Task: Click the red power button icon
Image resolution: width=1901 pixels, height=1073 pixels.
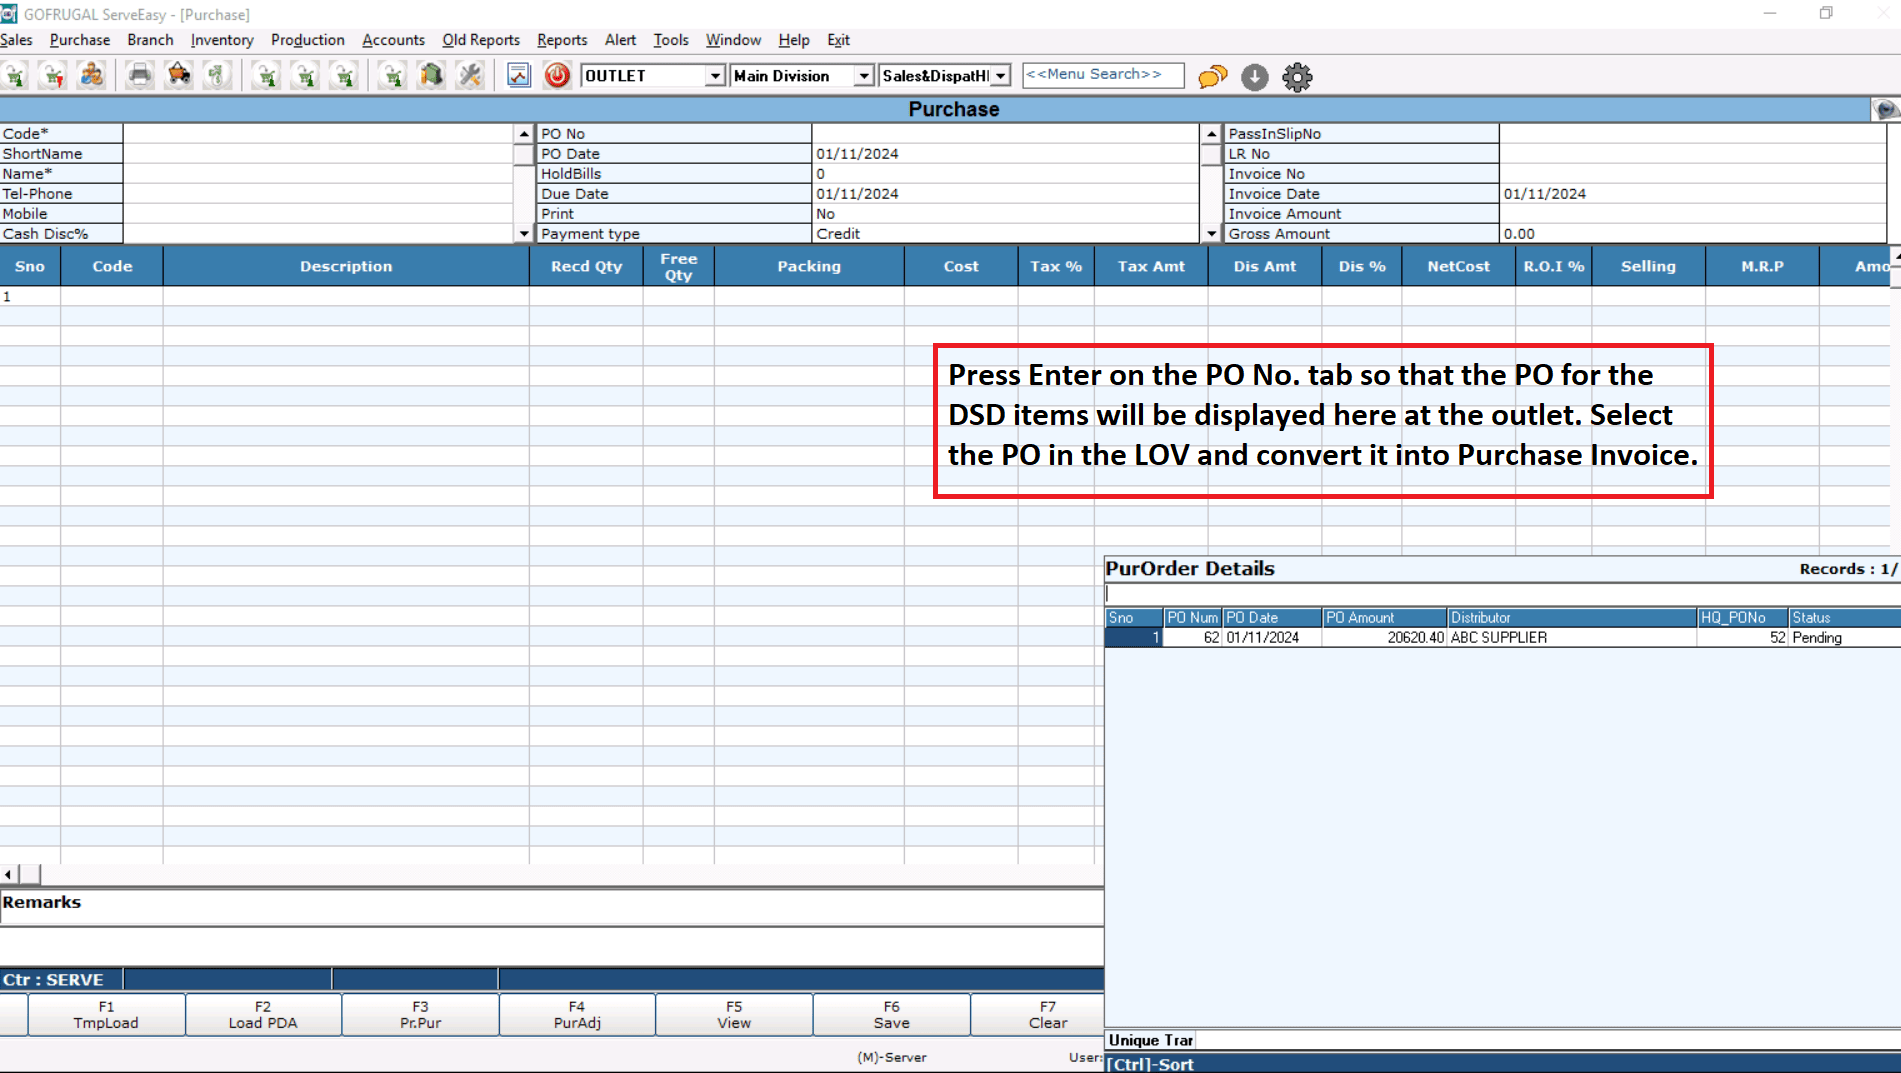Action: coord(557,75)
